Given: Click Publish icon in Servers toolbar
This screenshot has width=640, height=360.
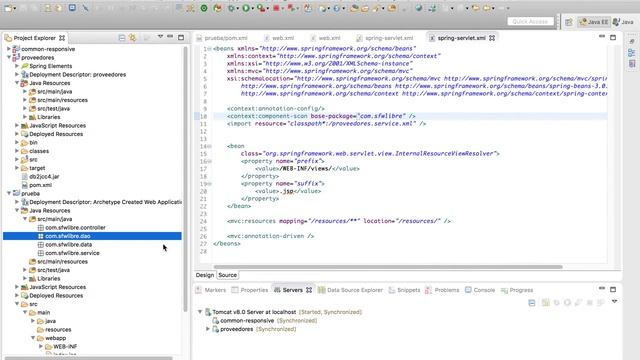Looking at the screenshot, I should (600, 302).
